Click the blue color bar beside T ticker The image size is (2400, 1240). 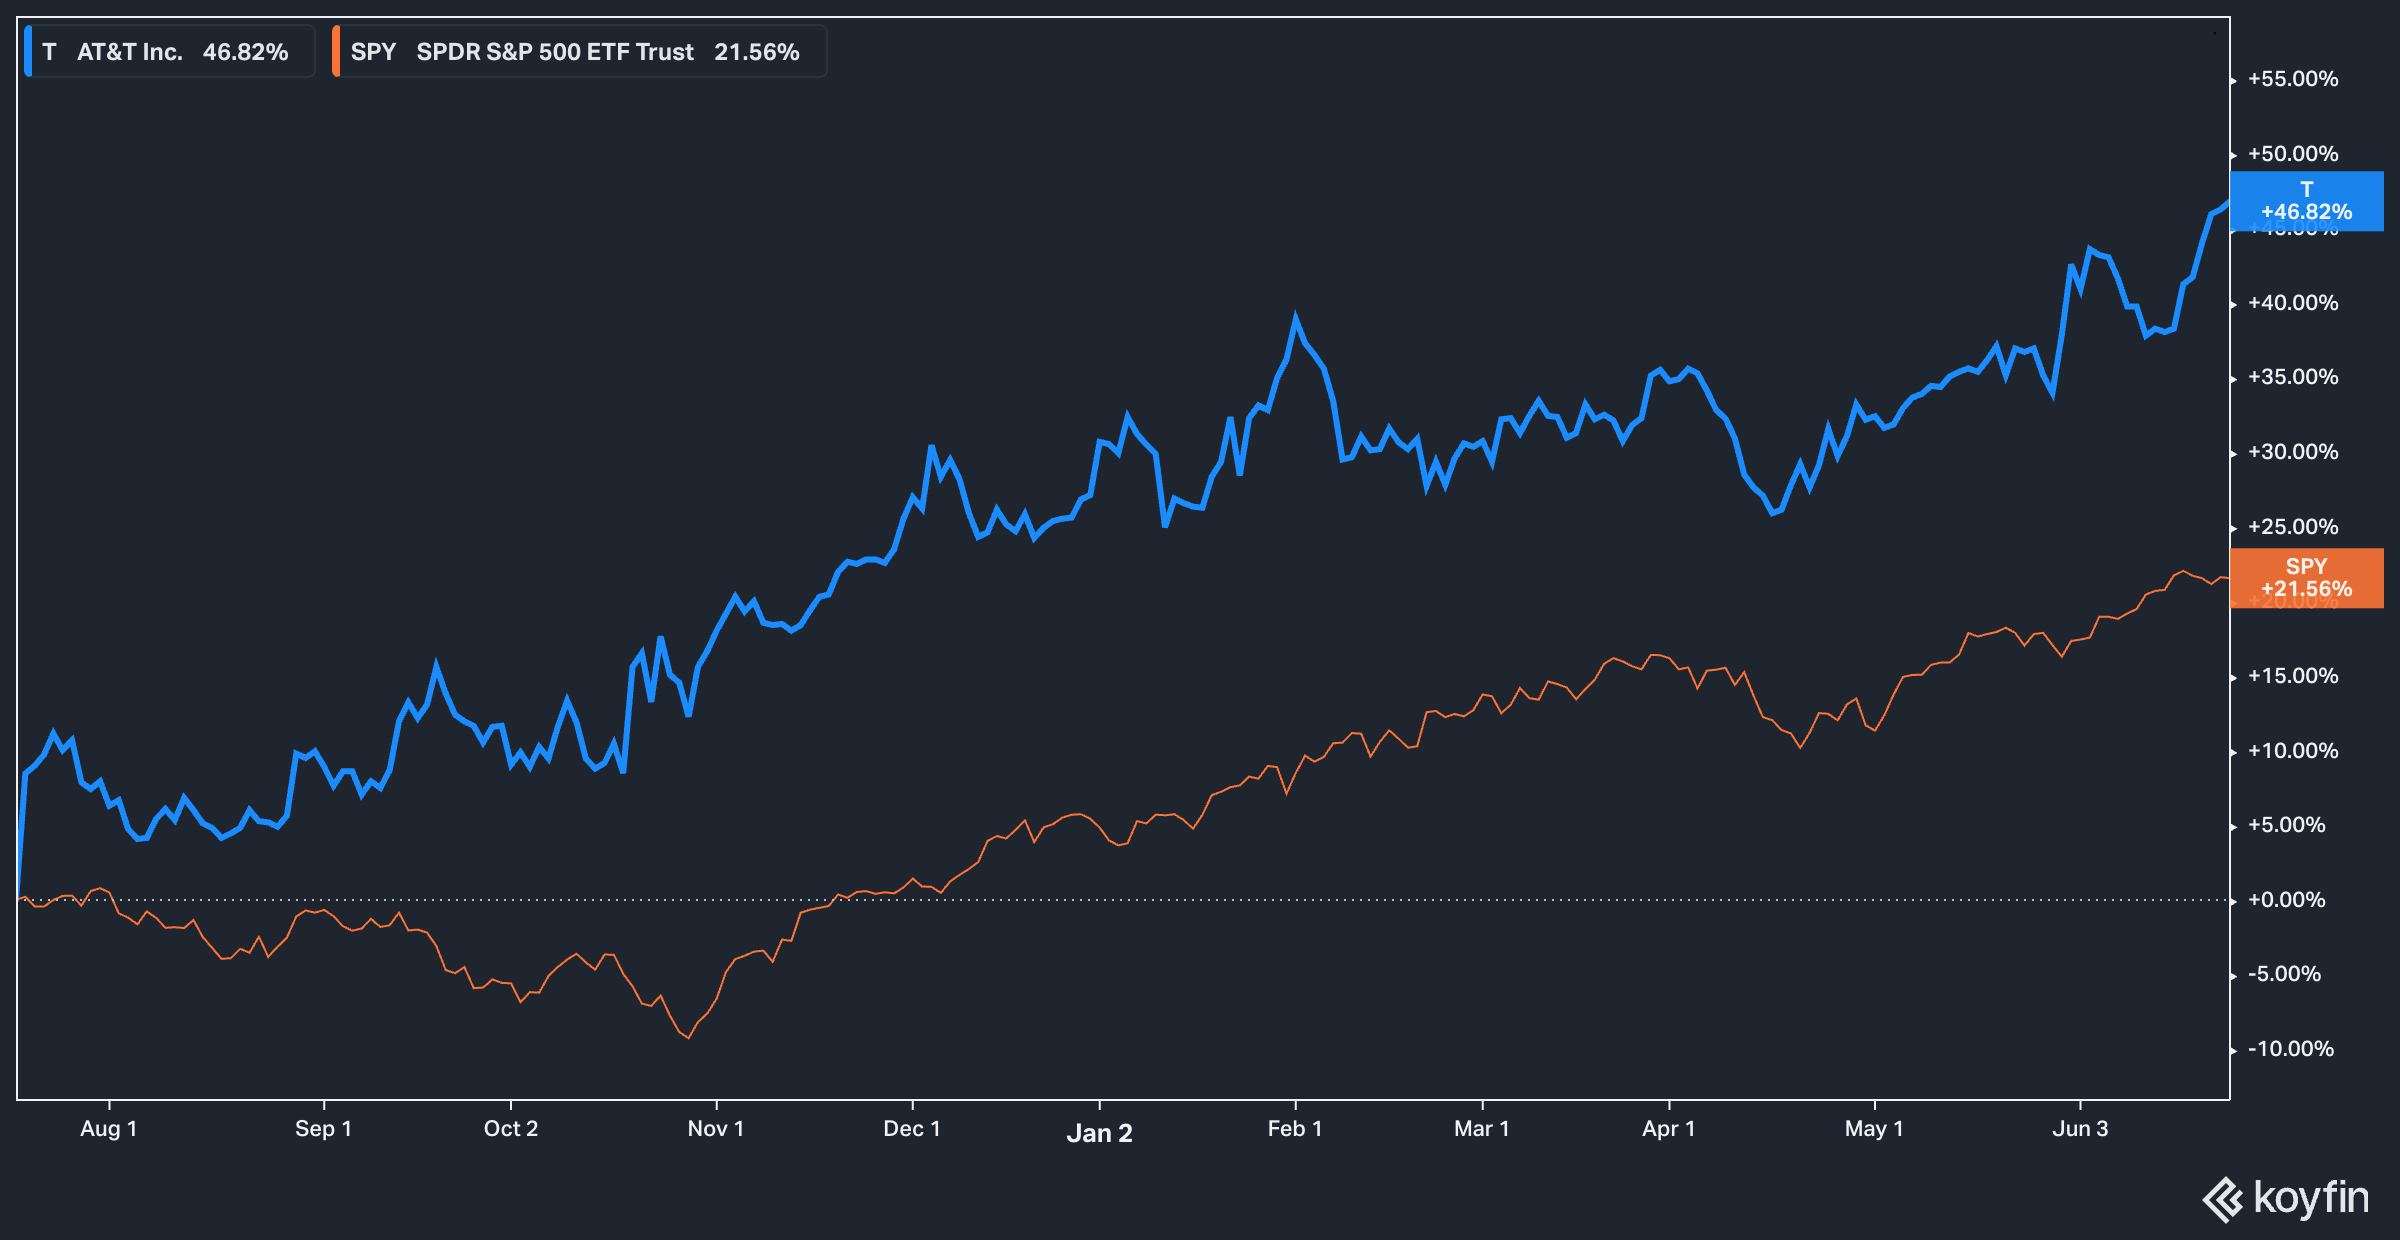(x=29, y=52)
